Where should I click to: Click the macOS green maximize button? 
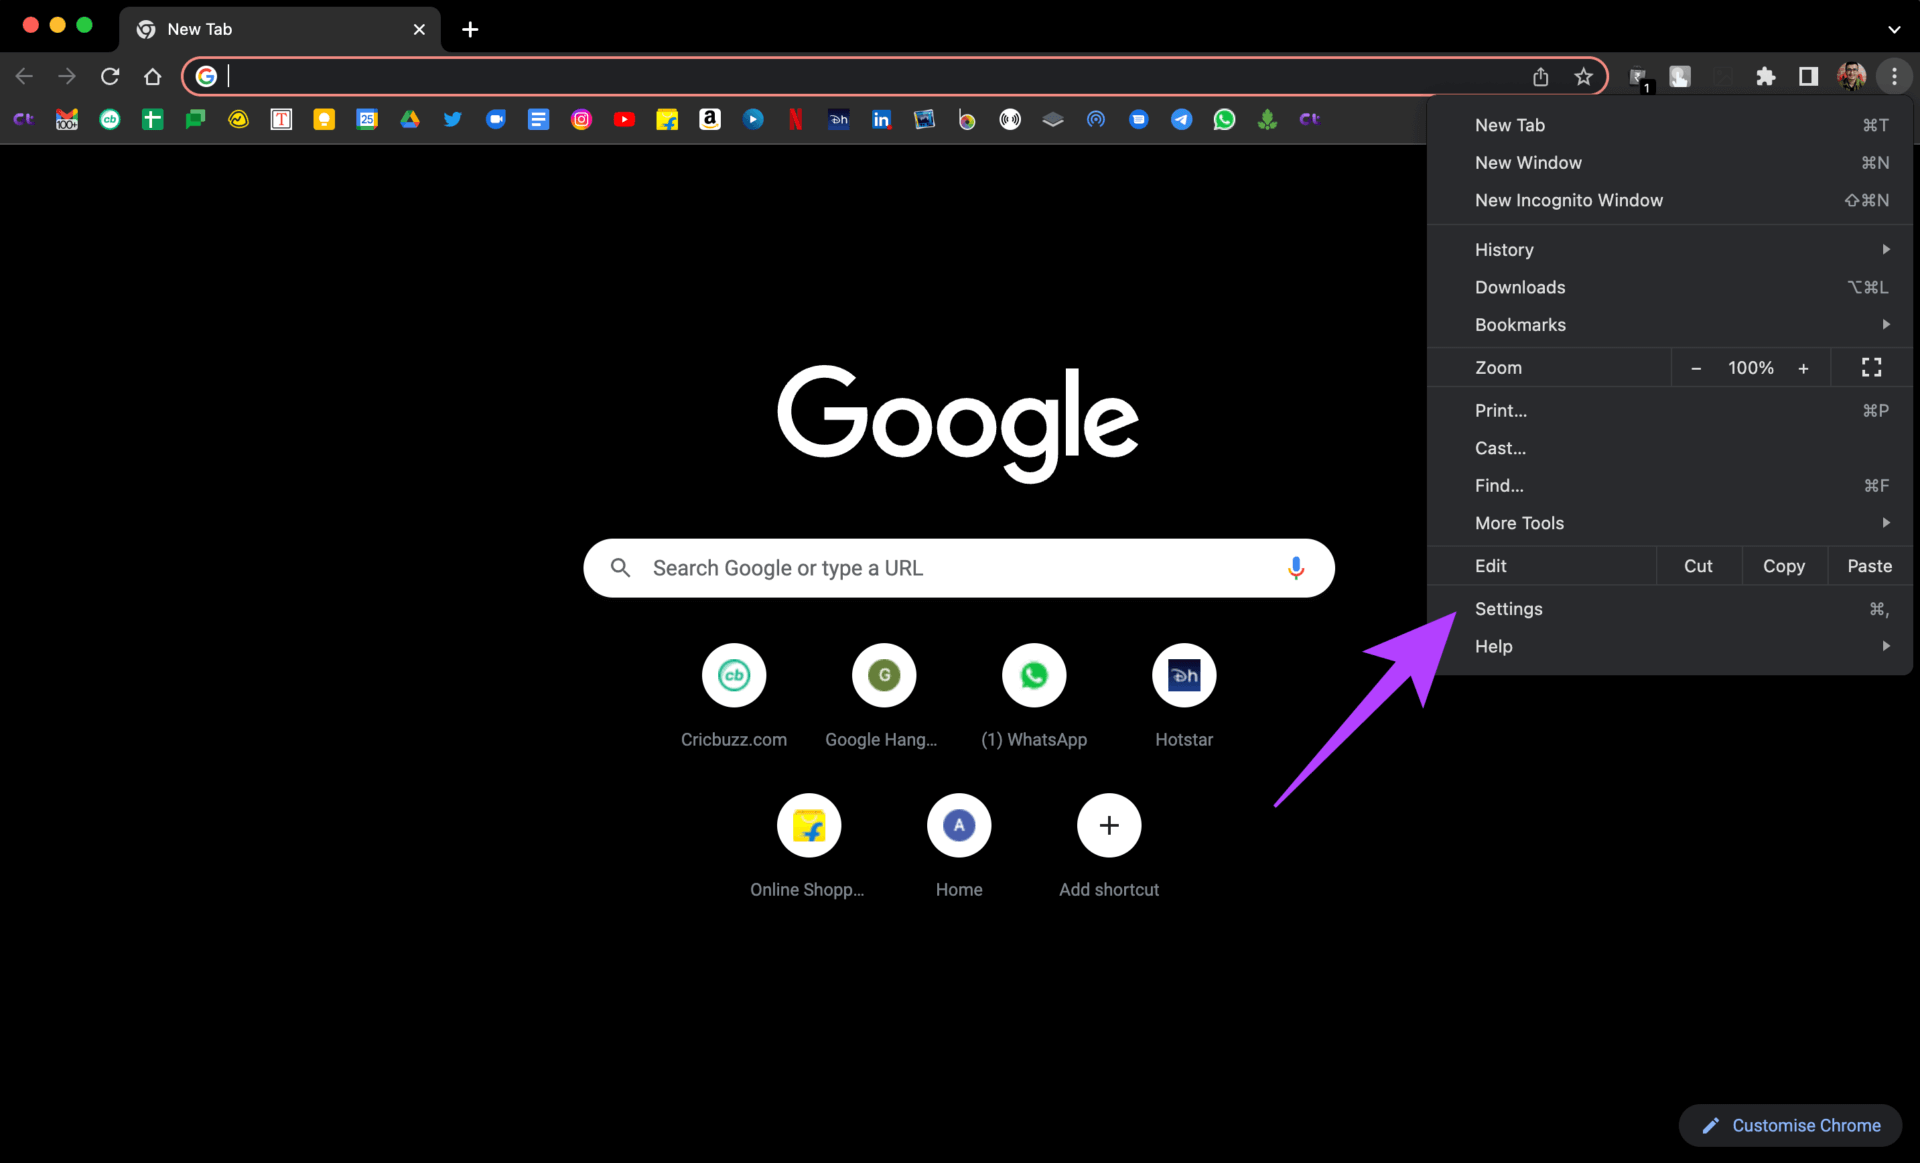pos(84,25)
